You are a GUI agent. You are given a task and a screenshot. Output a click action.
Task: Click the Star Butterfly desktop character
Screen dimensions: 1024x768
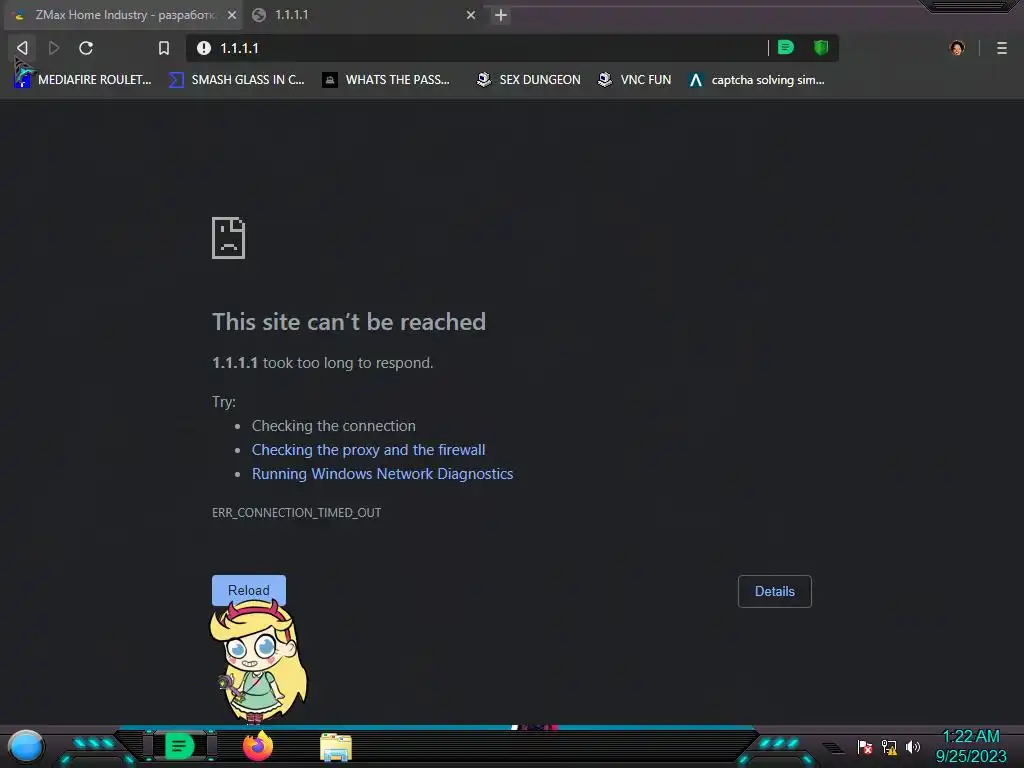(258, 661)
